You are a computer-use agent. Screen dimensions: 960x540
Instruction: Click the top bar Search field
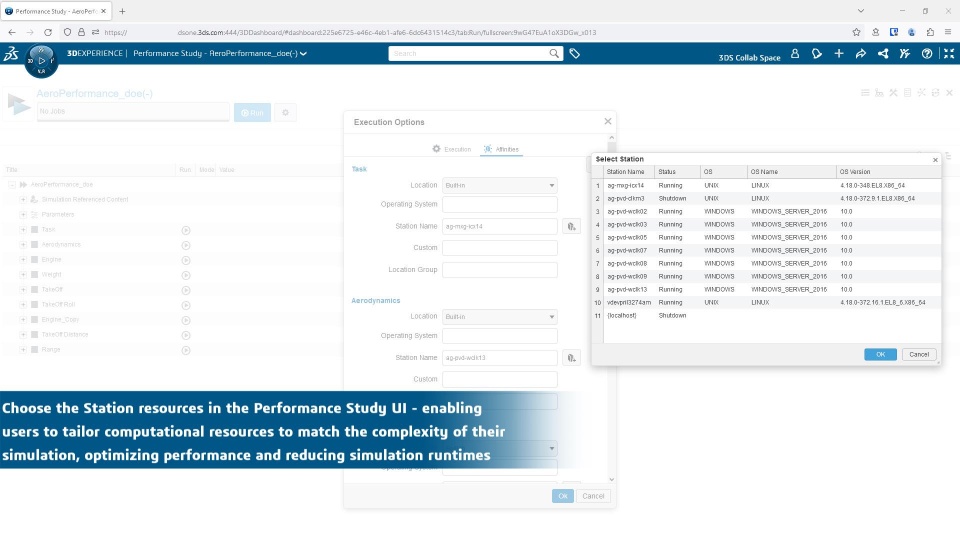pos(469,54)
